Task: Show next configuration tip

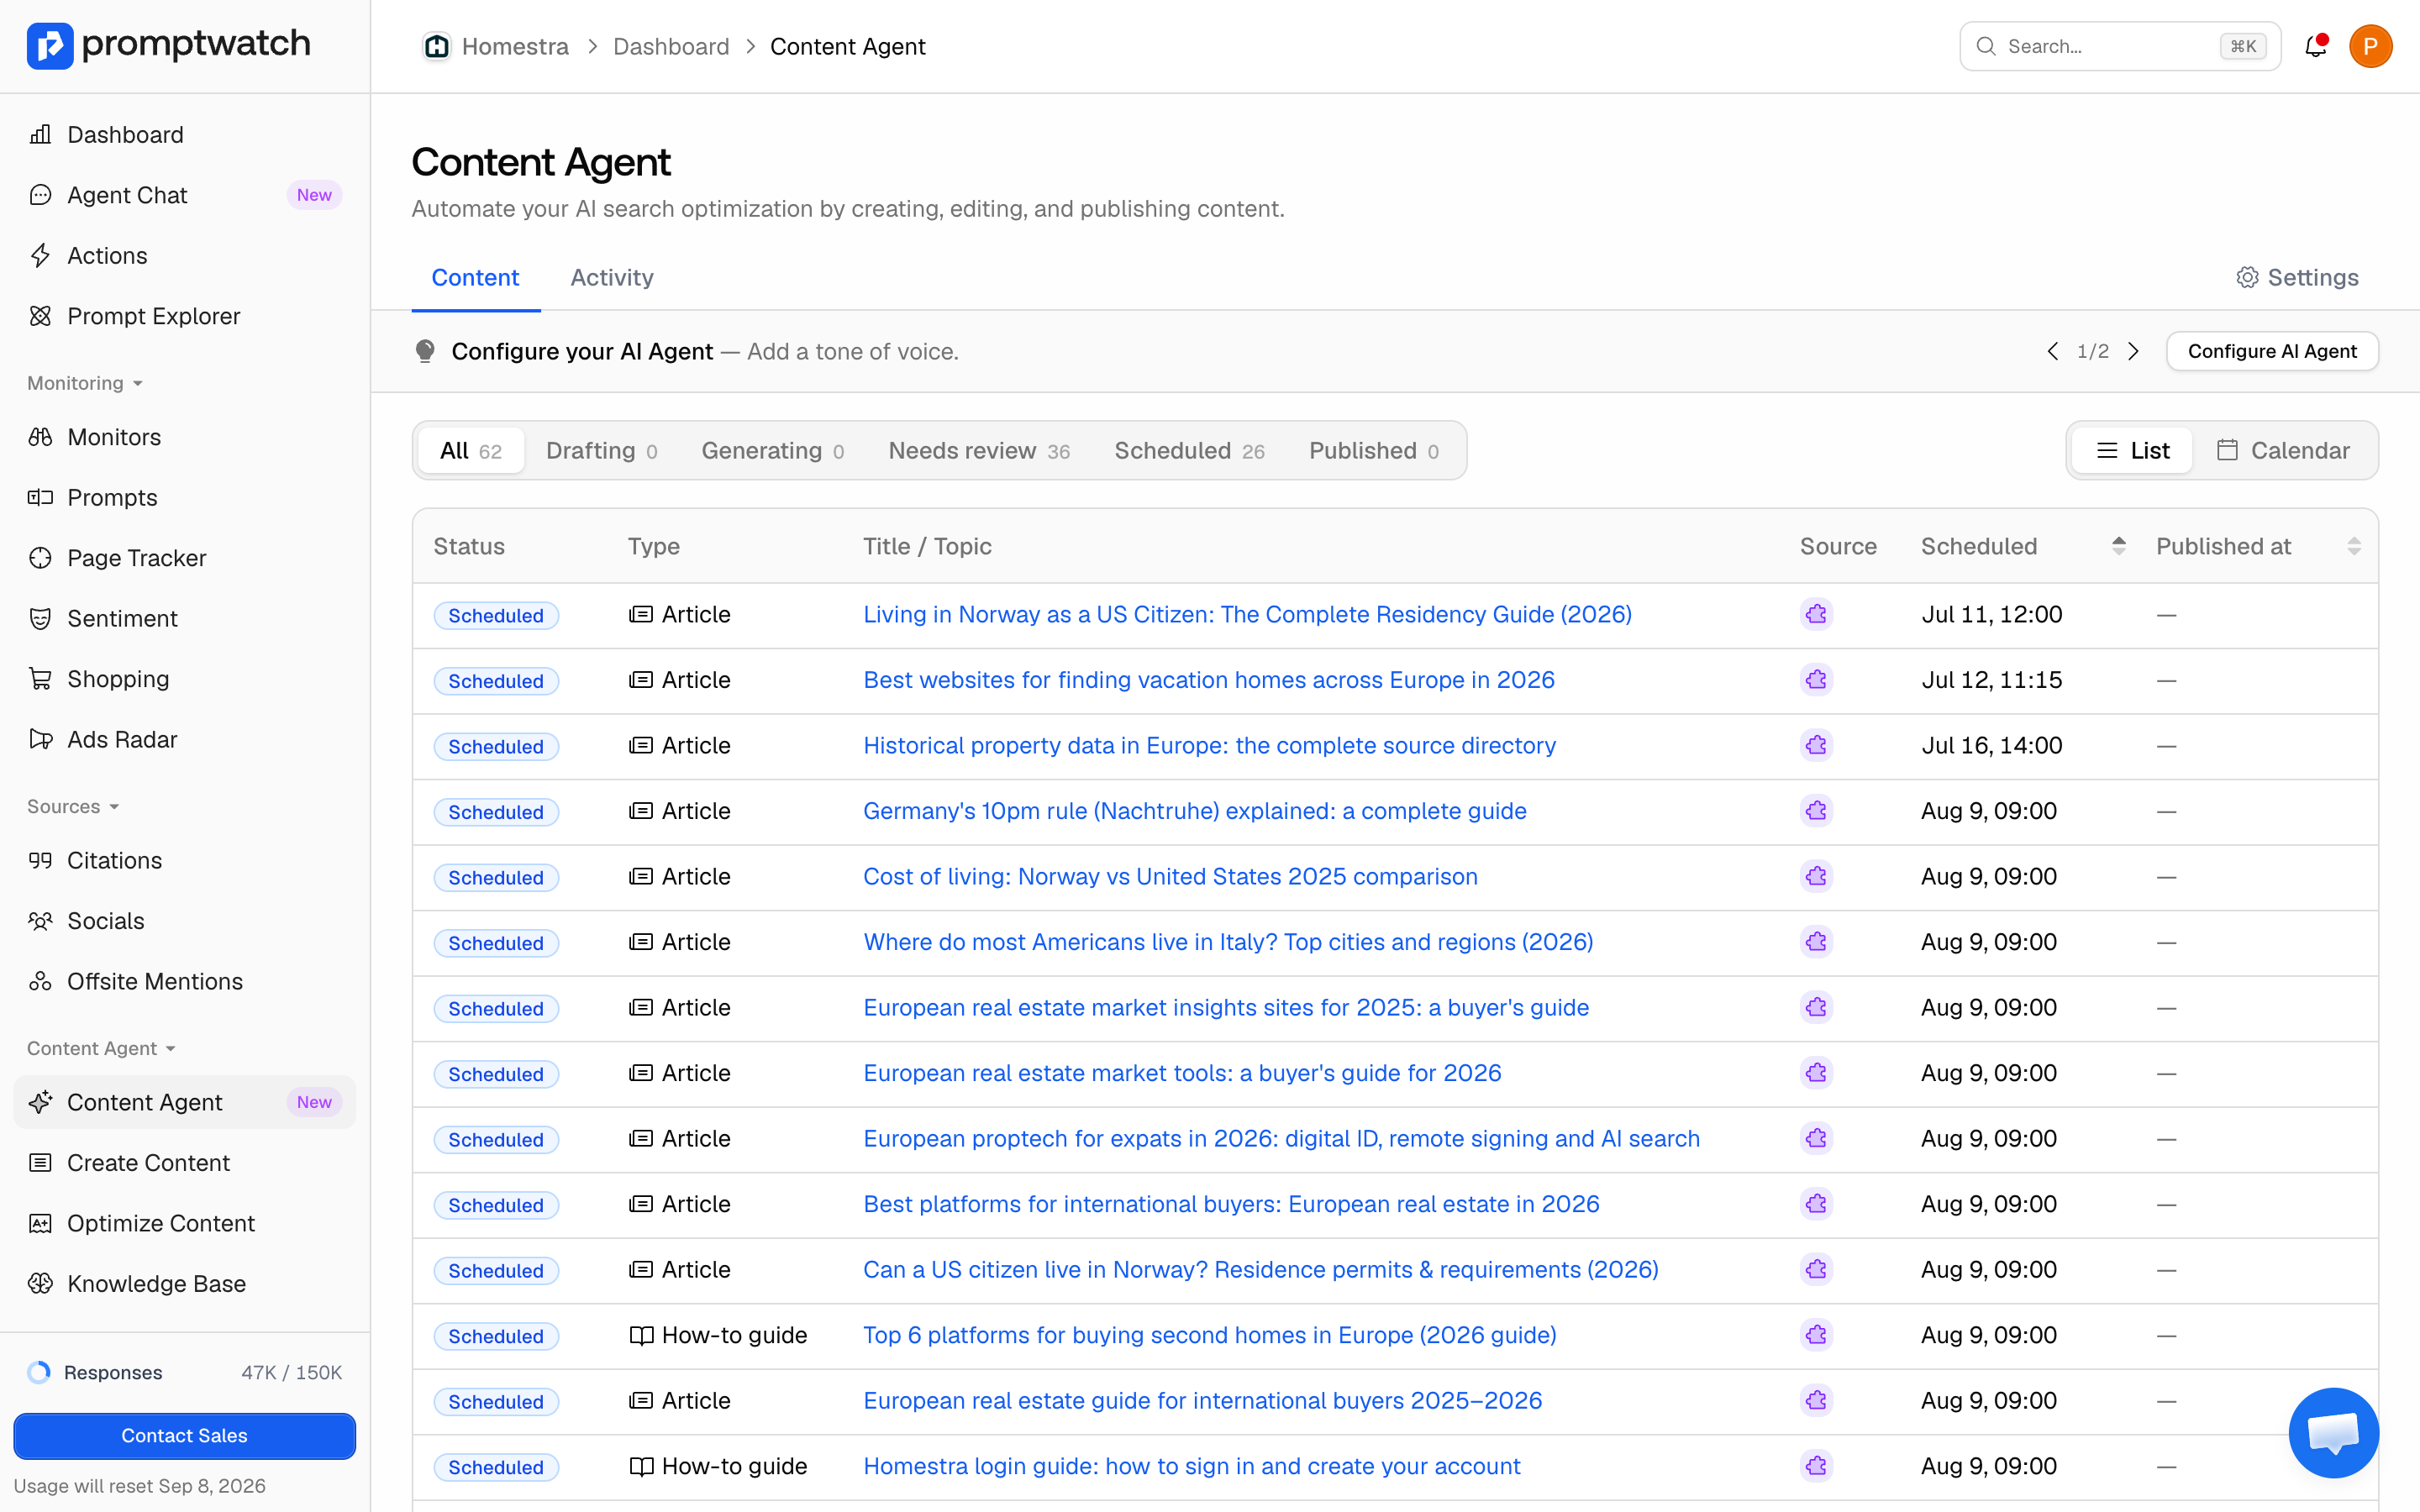Action: coord(2133,351)
